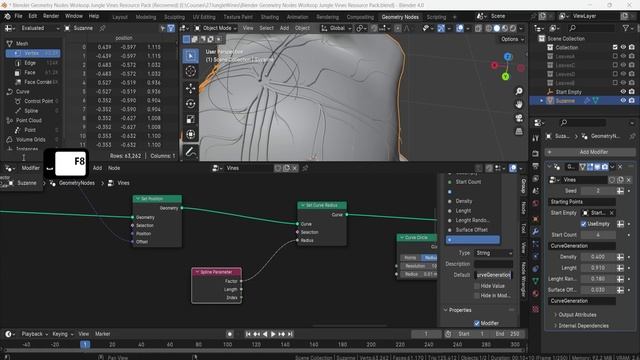Select the Move tool in viewport toolbar
Screen dimensions: 640x360
[190, 88]
